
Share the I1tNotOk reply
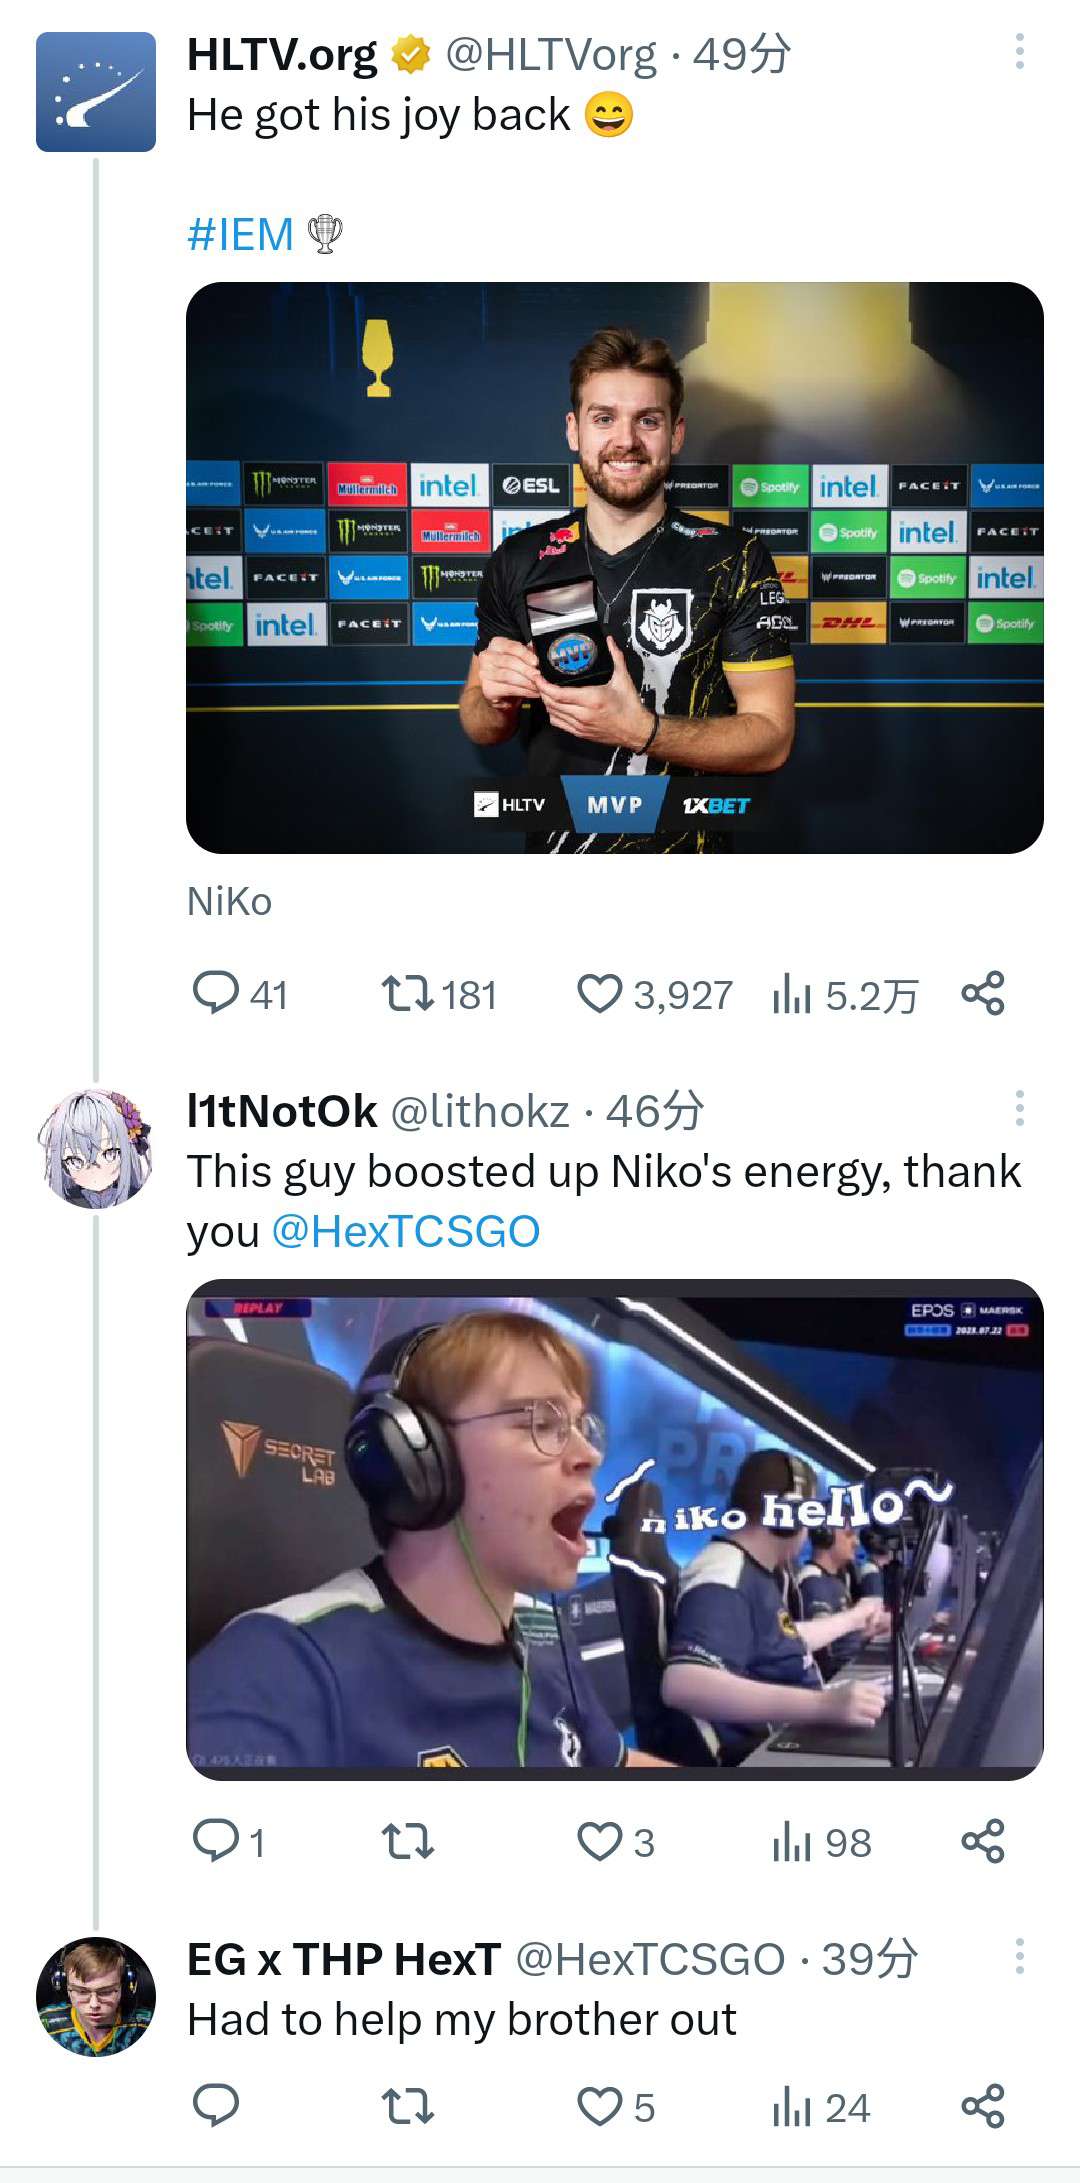click(982, 1841)
